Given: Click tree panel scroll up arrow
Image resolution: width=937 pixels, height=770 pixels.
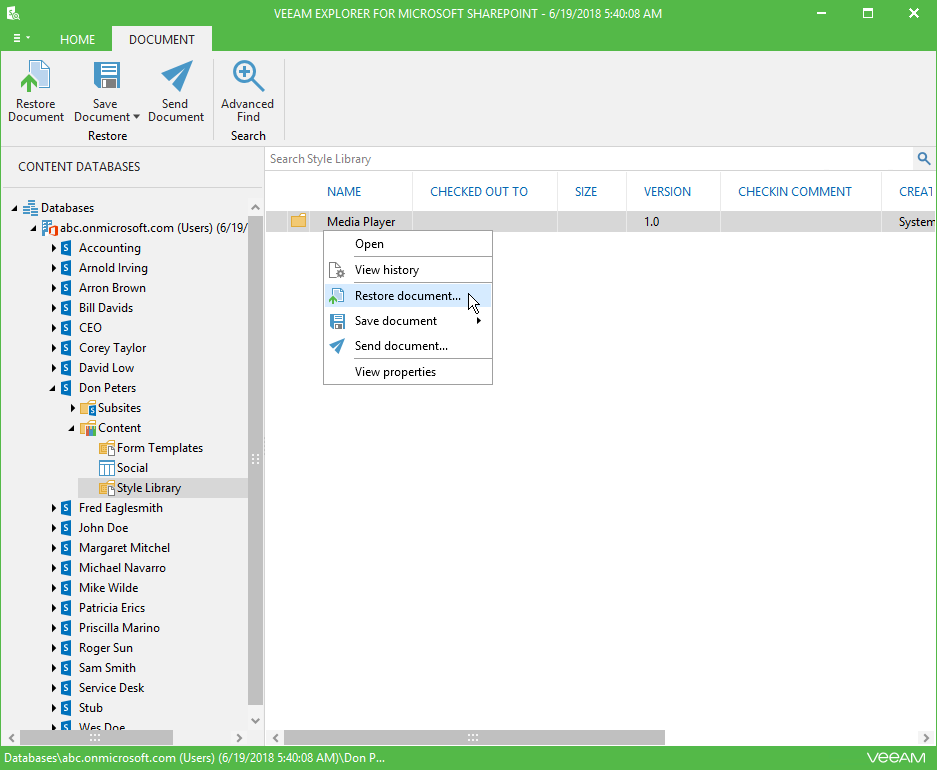Looking at the screenshot, I should click(x=256, y=207).
